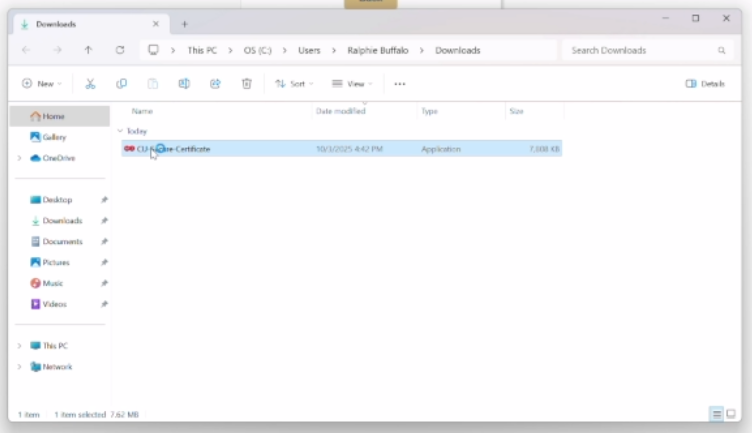Expand the This PC tree node
Screen dimensions: 752x433
19,346
